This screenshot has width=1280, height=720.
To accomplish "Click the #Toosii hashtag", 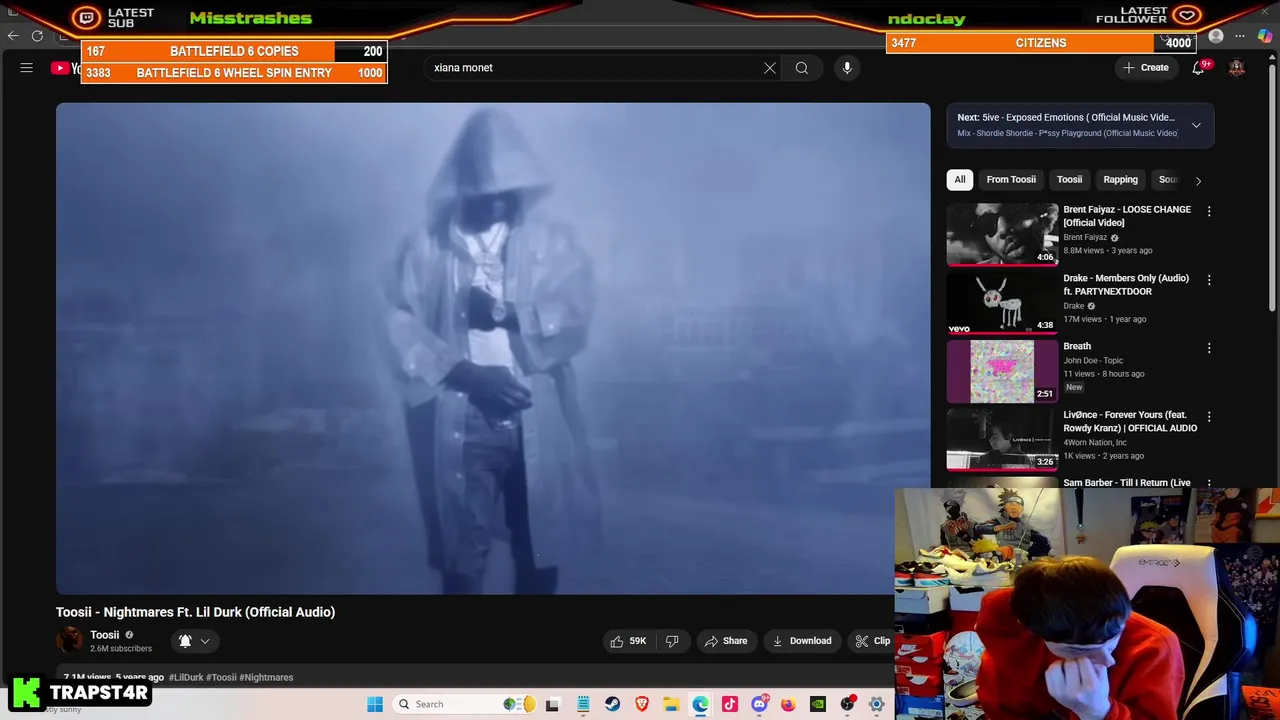I will click(x=221, y=678).
